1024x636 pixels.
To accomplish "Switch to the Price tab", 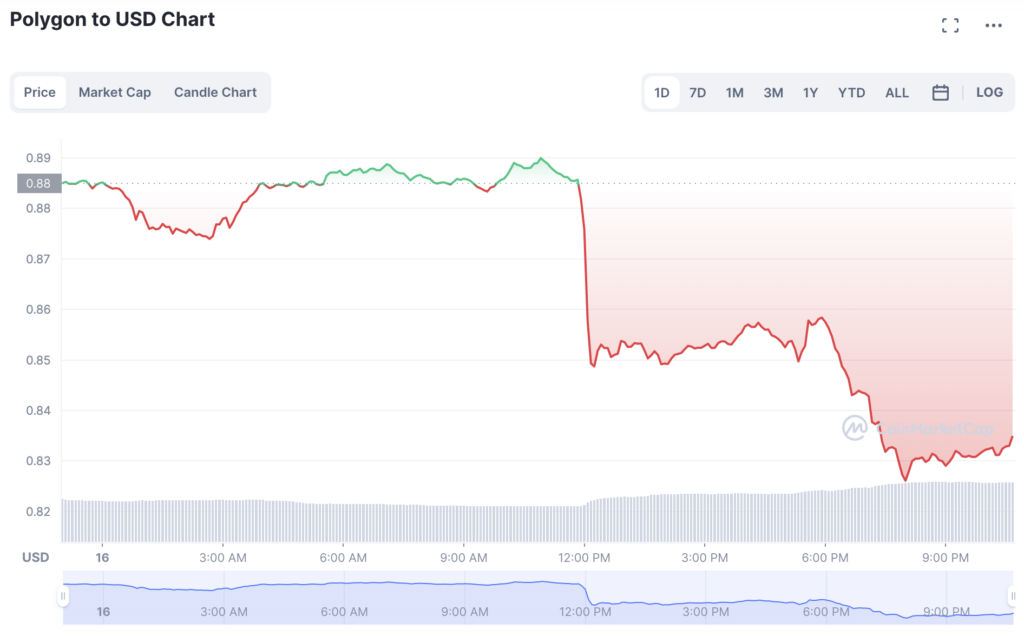I will tap(40, 93).
